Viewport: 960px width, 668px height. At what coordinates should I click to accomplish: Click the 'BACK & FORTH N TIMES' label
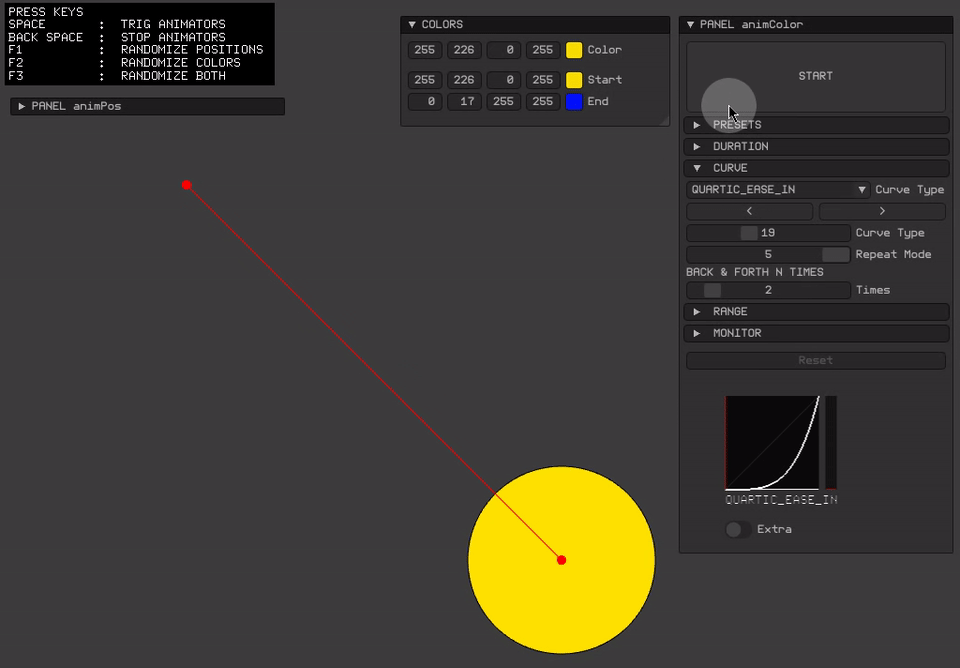click(754, 272)
